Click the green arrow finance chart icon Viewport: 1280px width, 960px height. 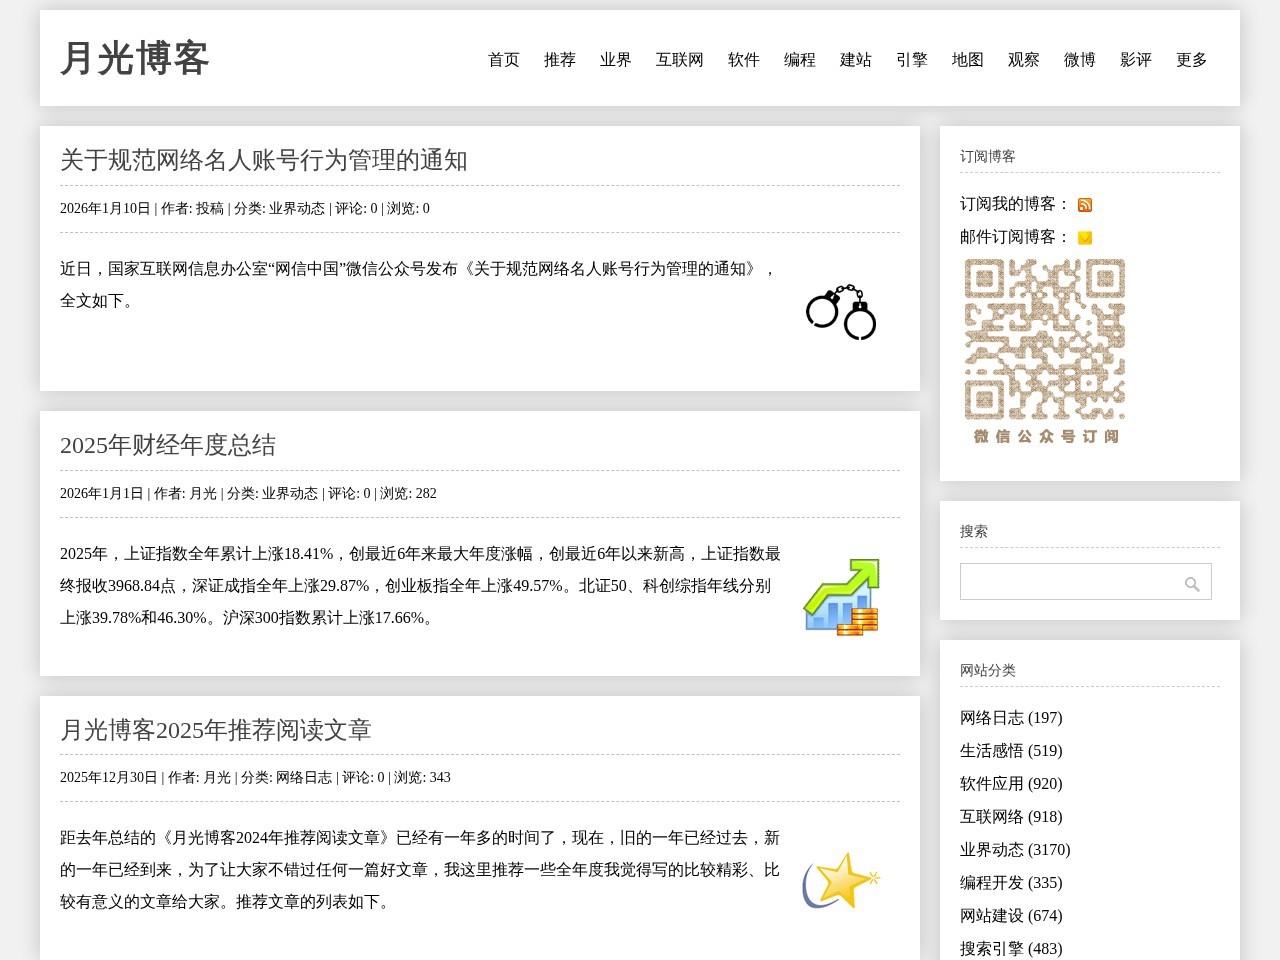pos(841,597)
